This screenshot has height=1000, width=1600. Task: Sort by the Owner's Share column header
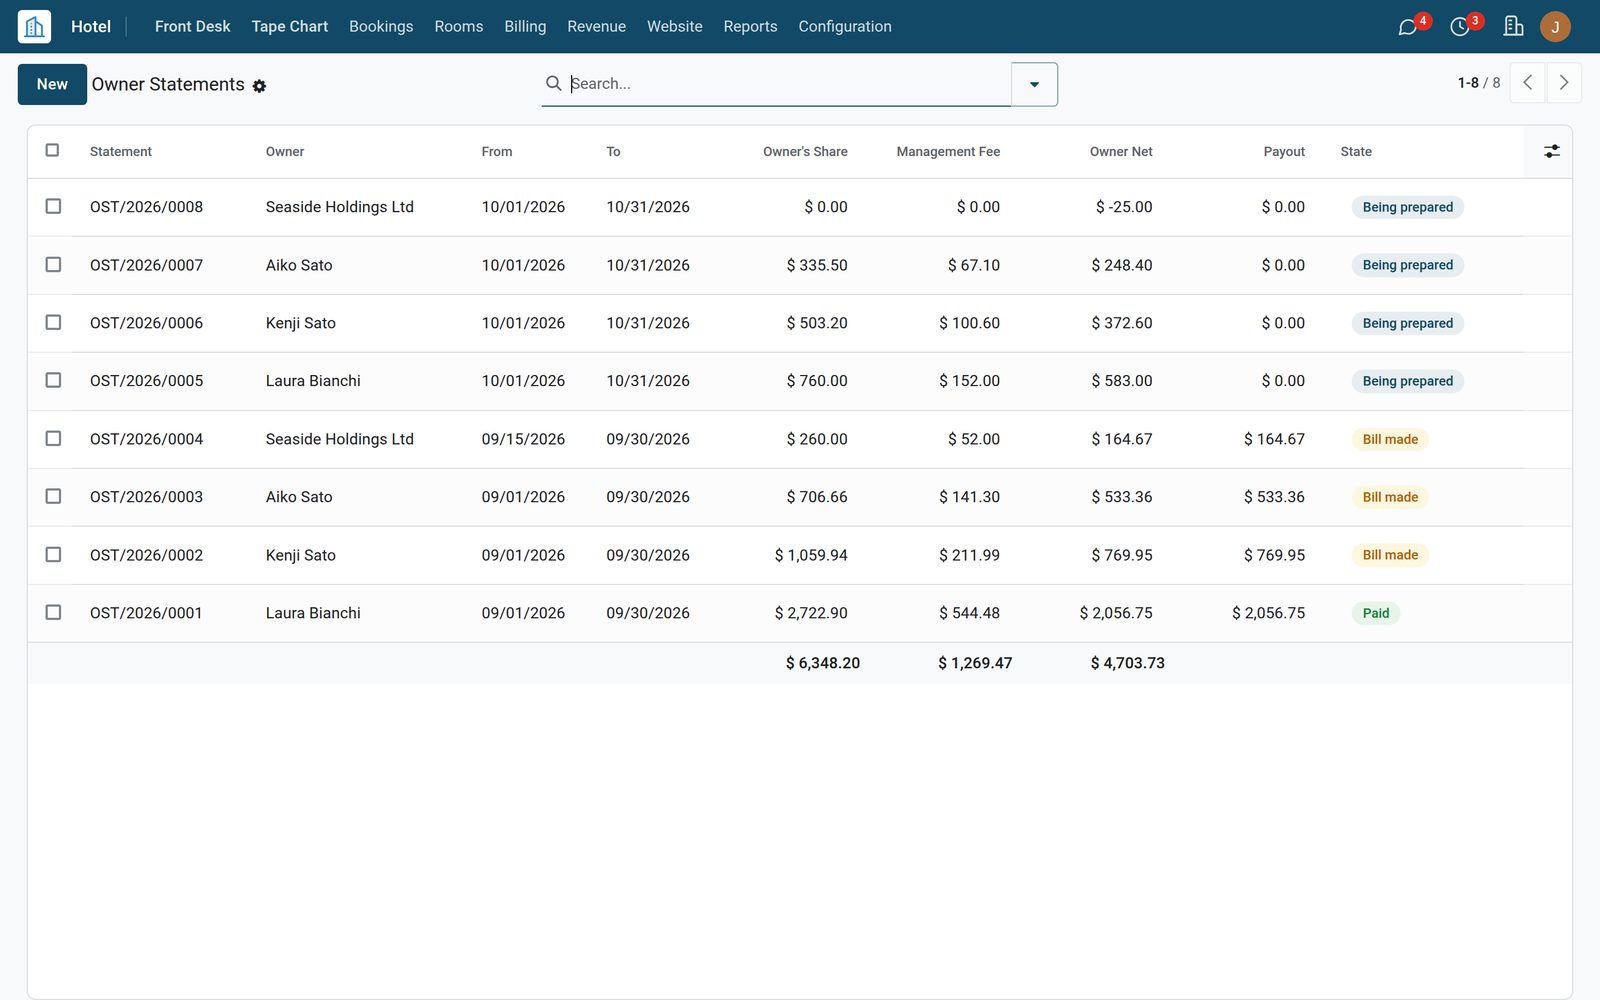(805, 152)
